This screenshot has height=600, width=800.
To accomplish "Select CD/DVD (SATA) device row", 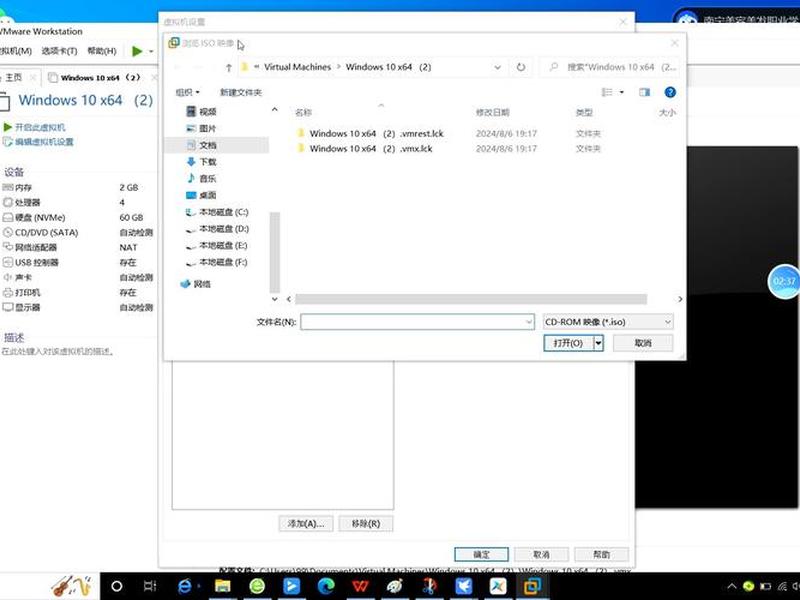I will click(x=77, y=233).
